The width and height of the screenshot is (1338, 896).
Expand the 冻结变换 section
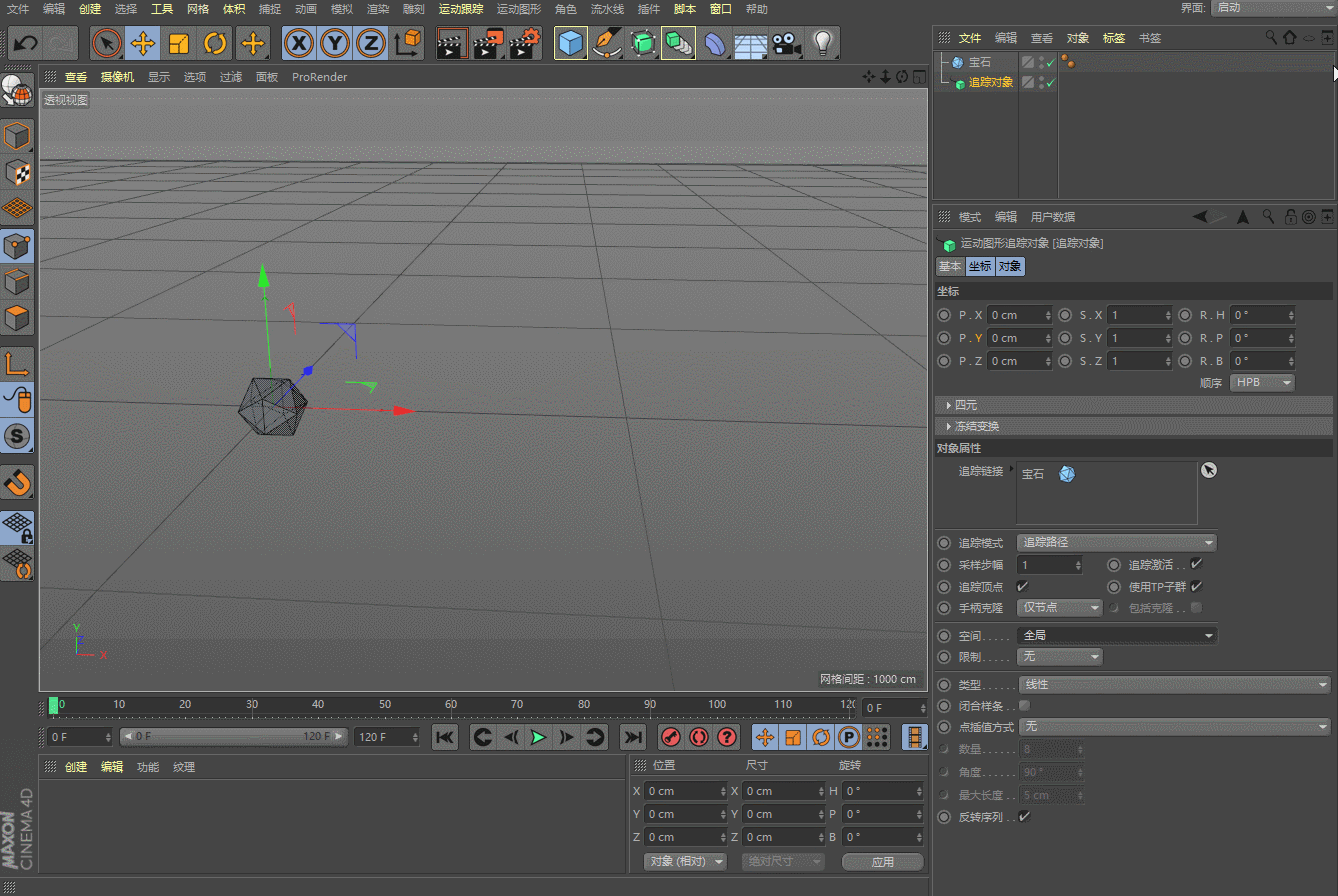(1133, 426)
